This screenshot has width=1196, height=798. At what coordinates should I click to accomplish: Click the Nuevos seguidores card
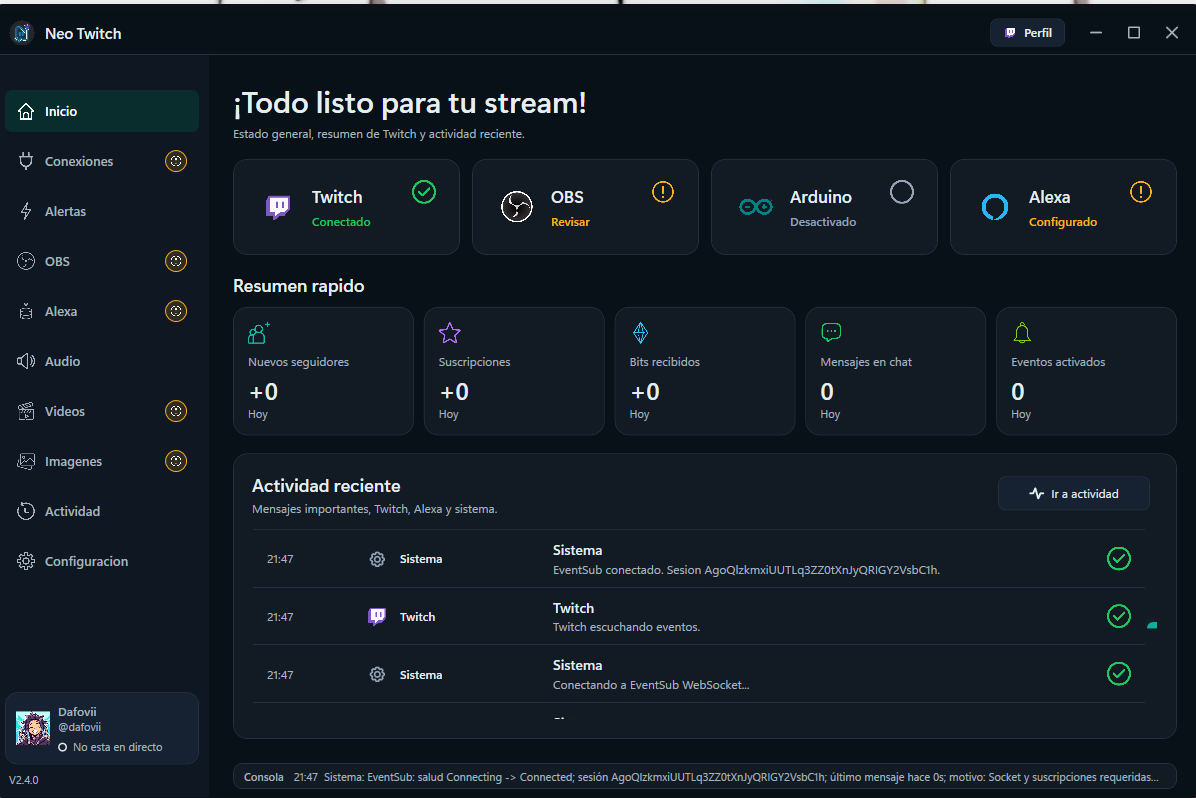tap(323, 372)
